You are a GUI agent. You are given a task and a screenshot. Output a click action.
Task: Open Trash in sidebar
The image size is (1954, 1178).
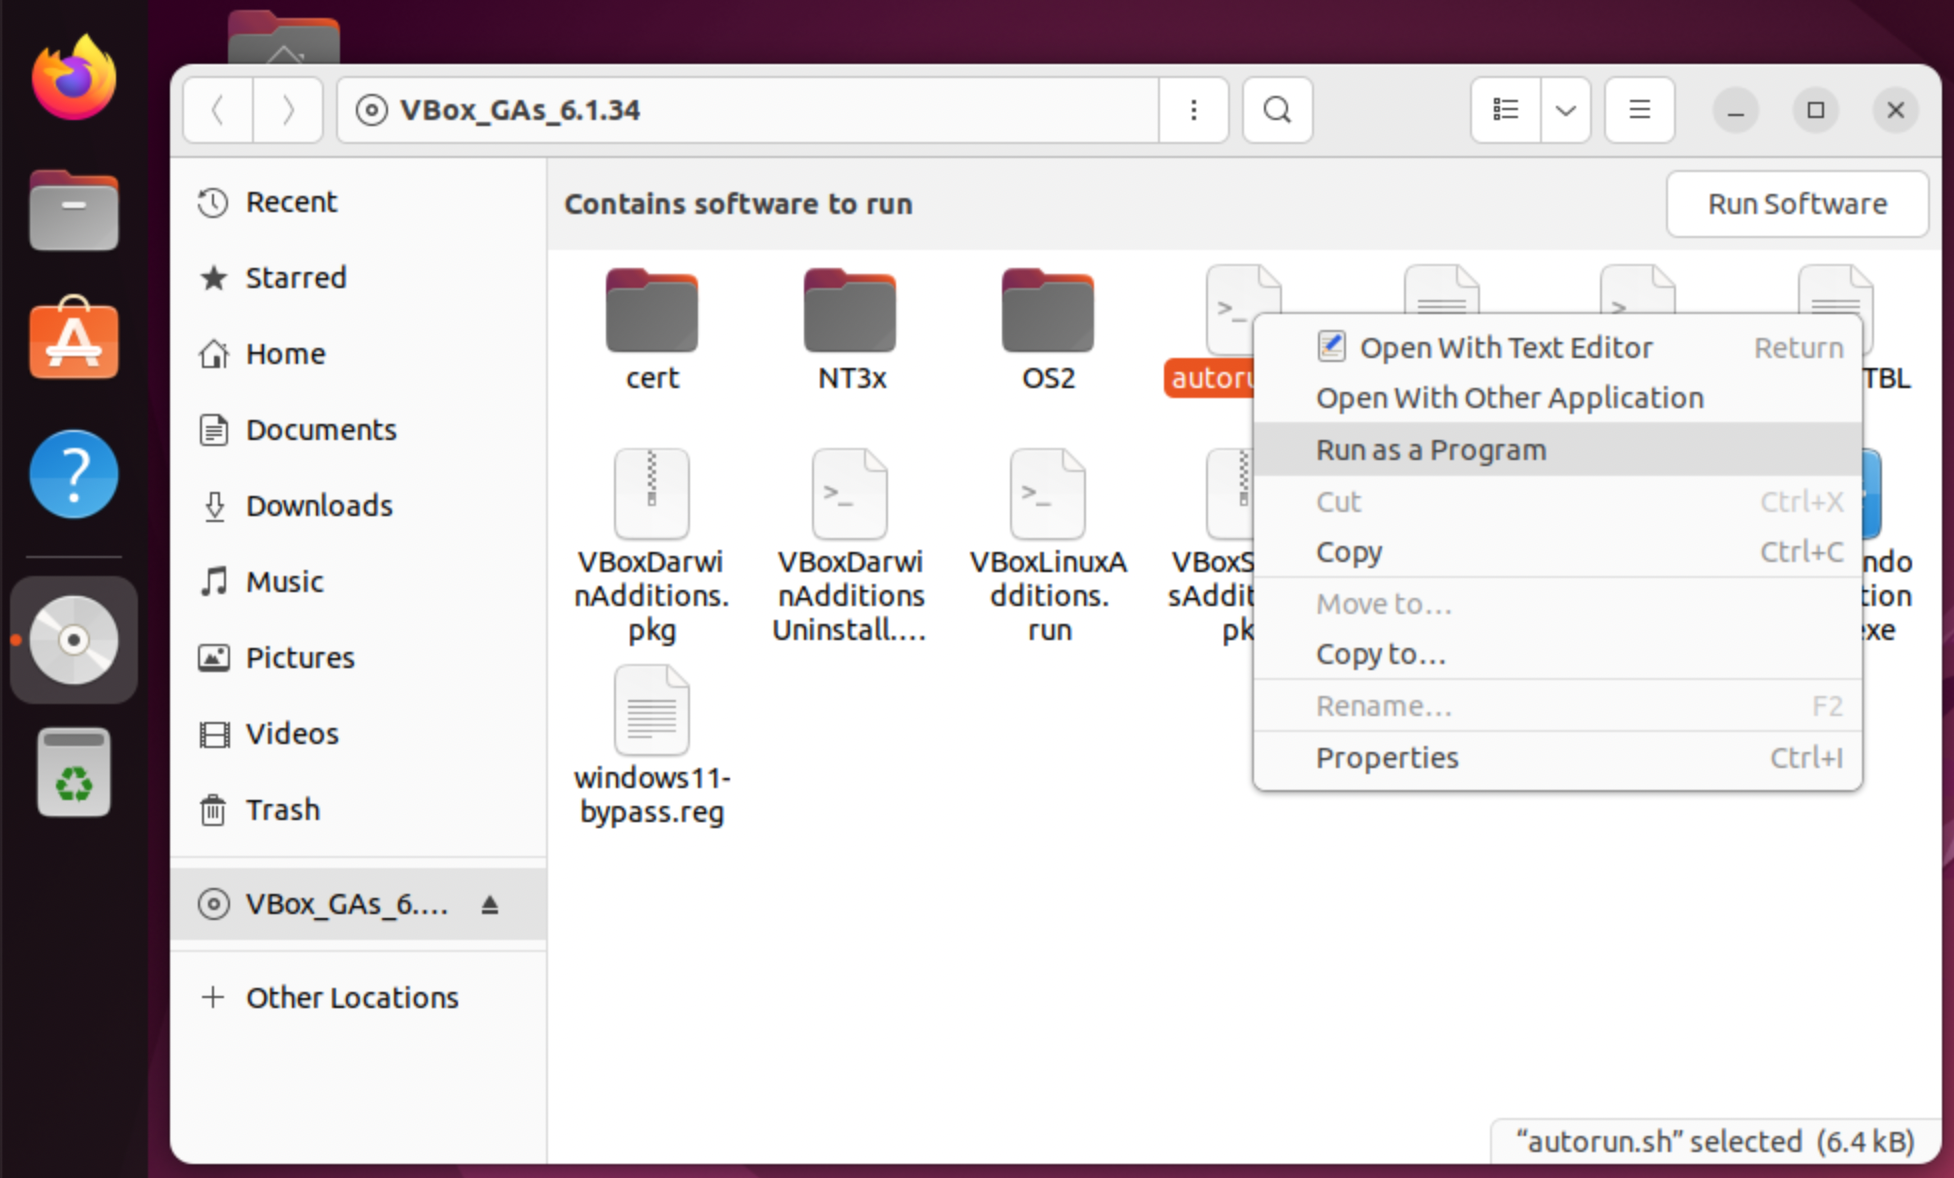(x=358, y=810)
